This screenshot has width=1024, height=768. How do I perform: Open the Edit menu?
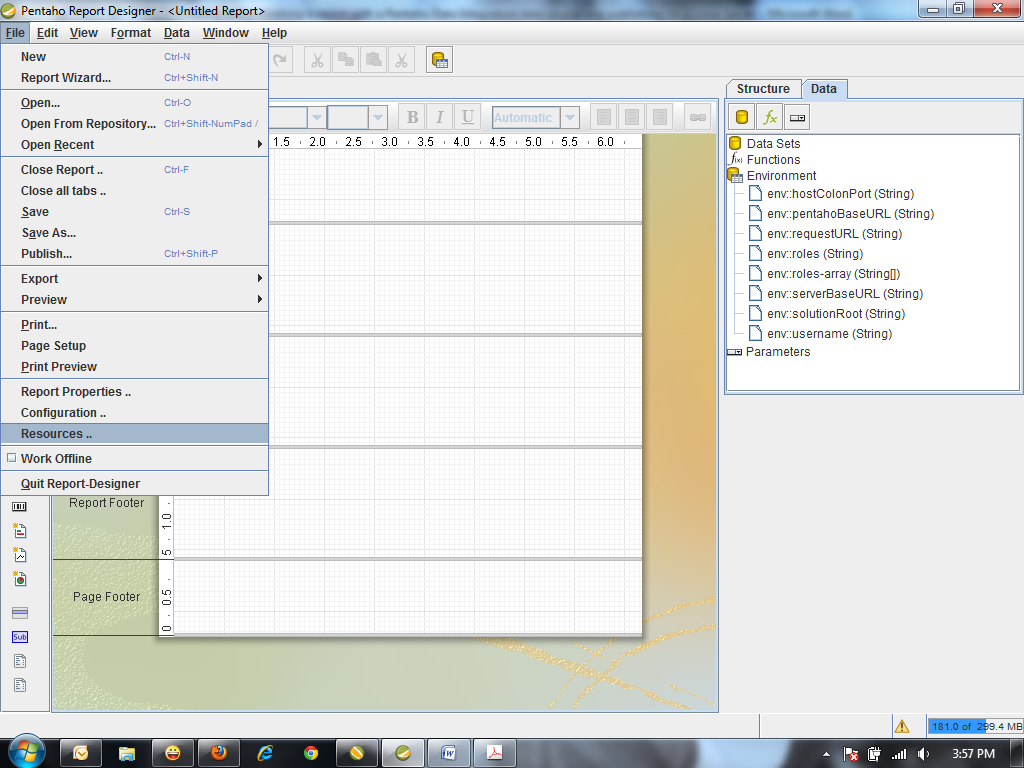[47, 33]
